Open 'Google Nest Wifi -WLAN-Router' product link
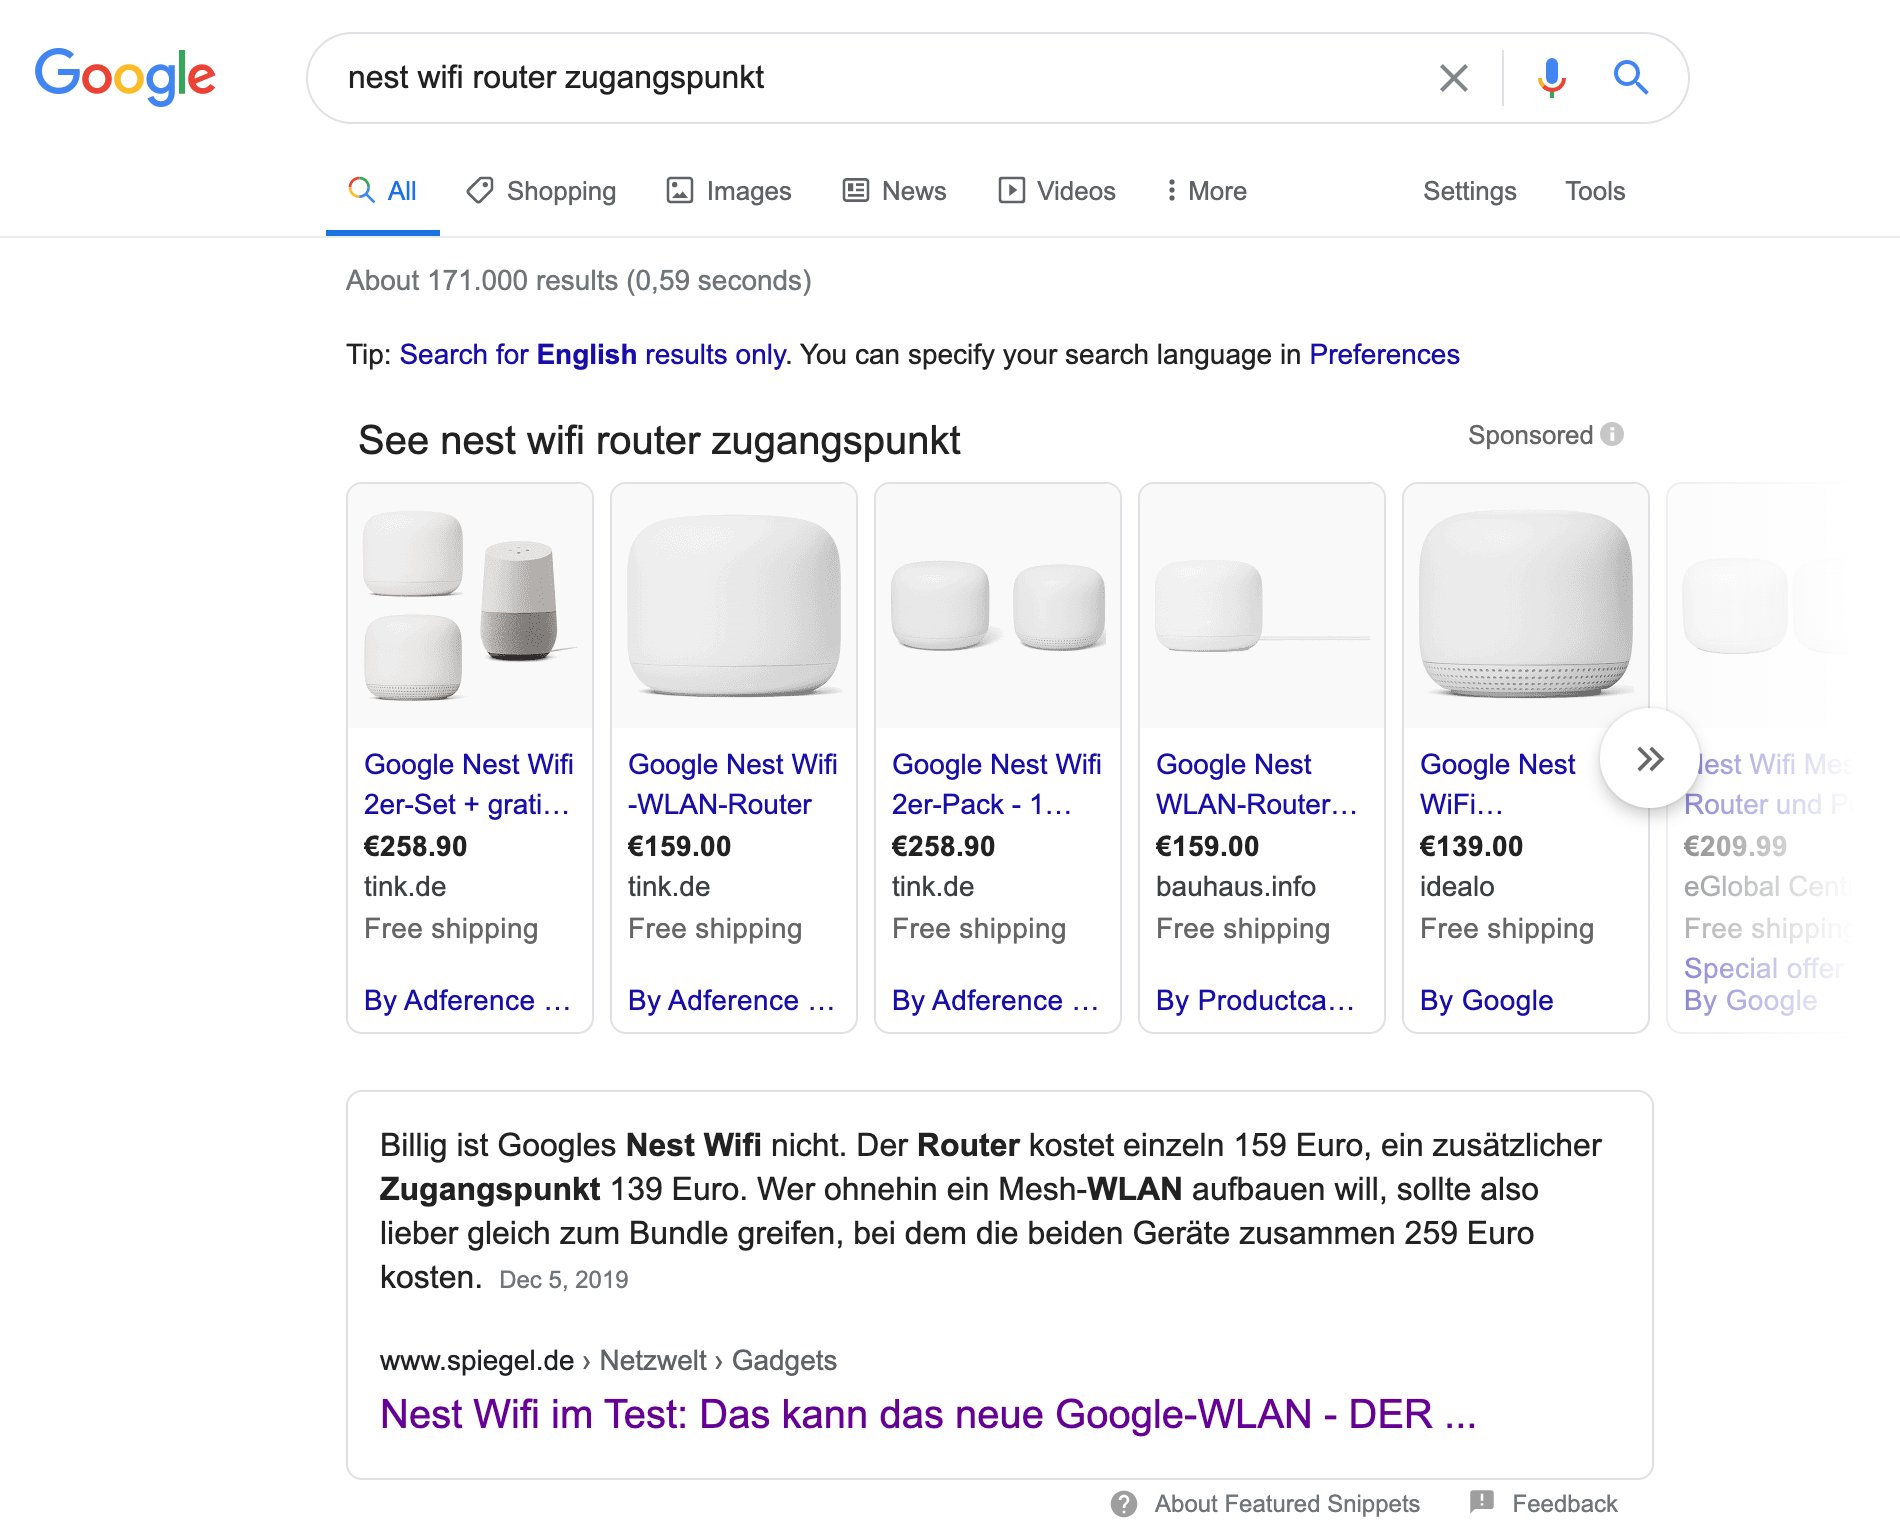The width and height of the screenshot is (1900, 1540). 733,784
